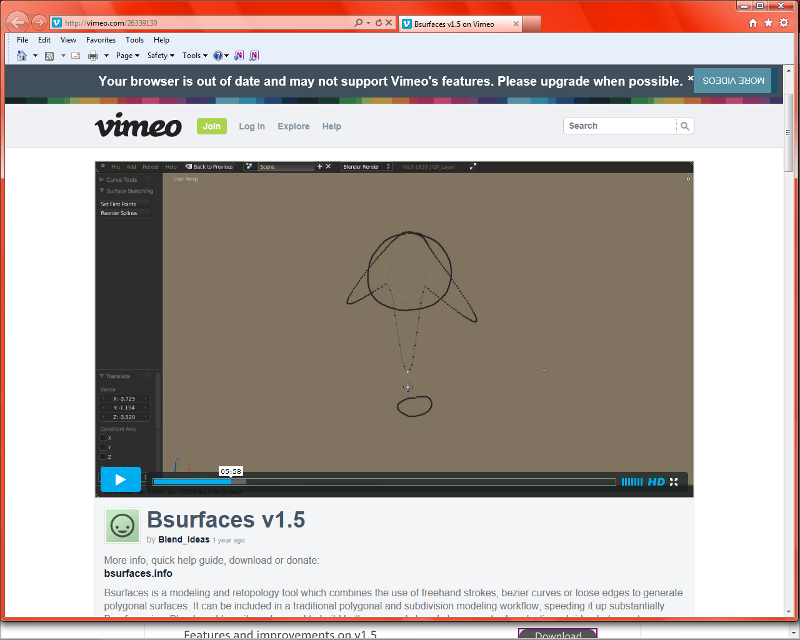The height and width of the screenshot is (640, 800).
Task: Click the Vimeo Search input field
Action: click(620, 126)
